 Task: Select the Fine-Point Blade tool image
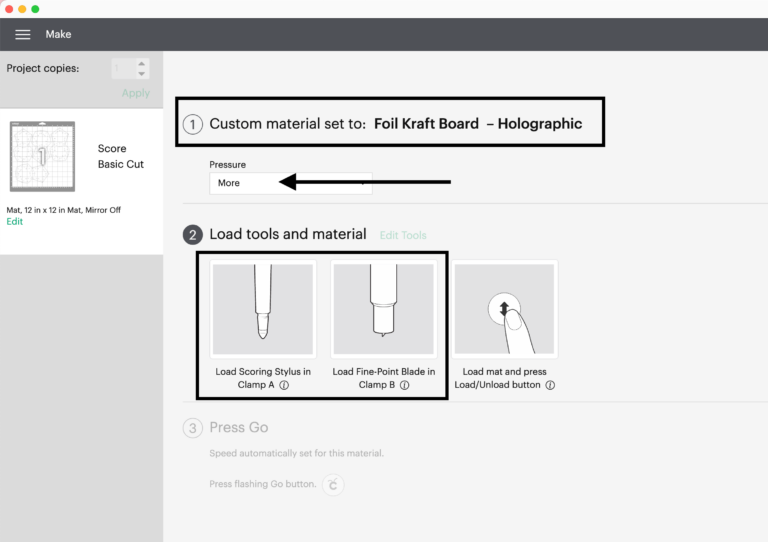click(383, 308)
